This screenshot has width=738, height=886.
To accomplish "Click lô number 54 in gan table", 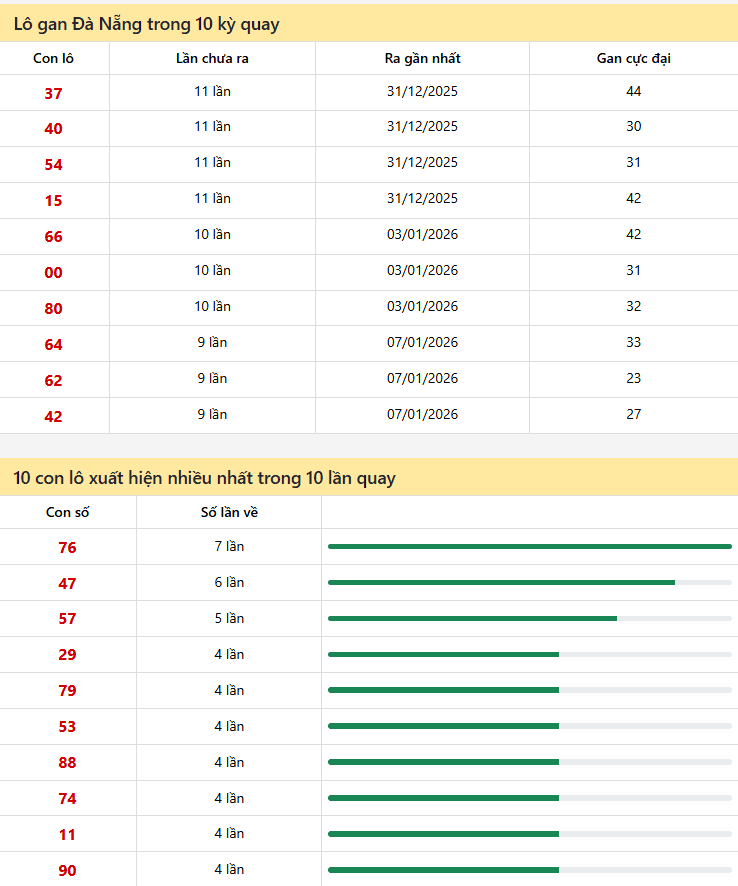I will [53, 165].
